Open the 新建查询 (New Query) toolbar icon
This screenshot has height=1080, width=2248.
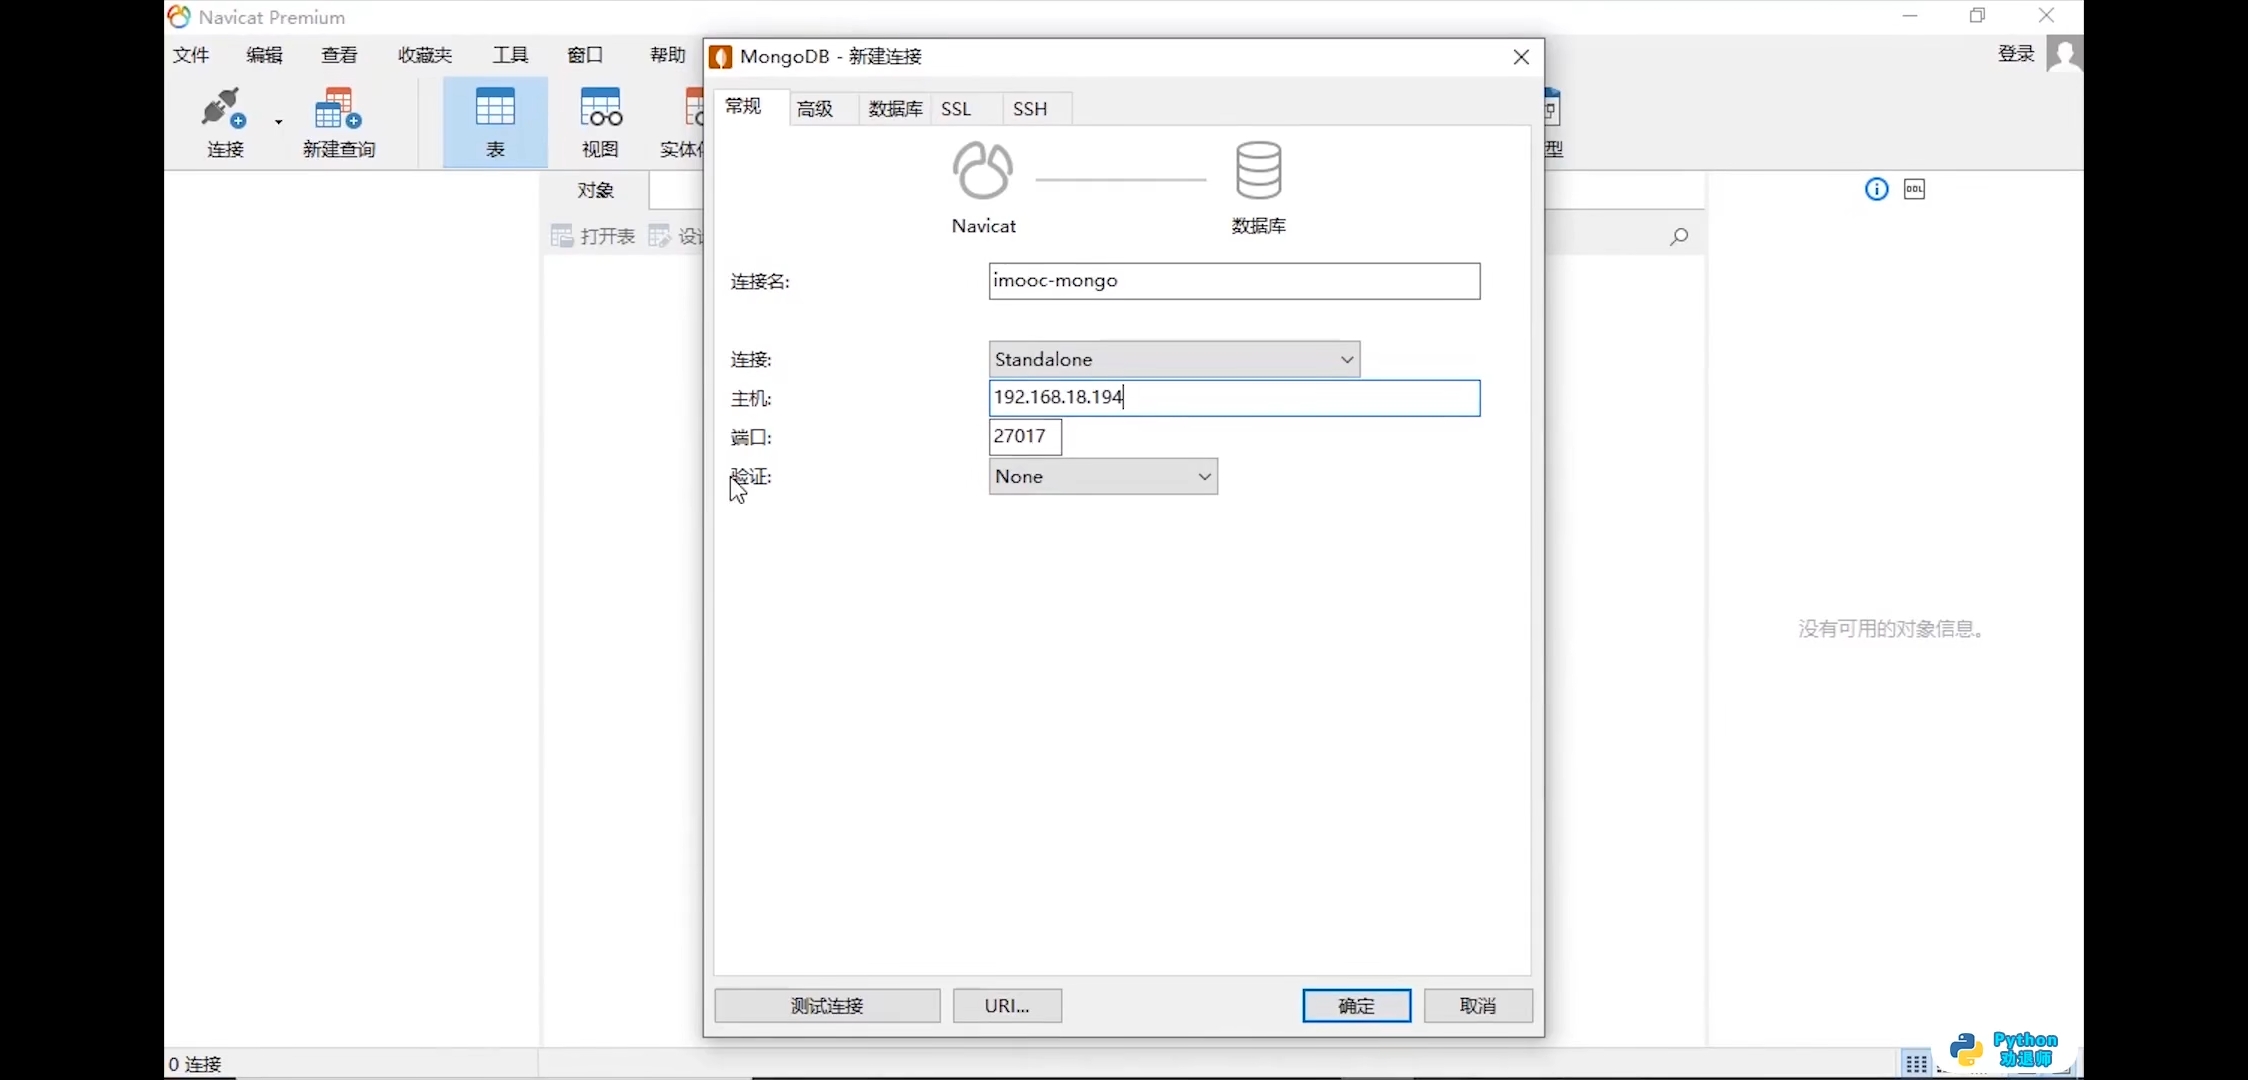click(338, 110)
